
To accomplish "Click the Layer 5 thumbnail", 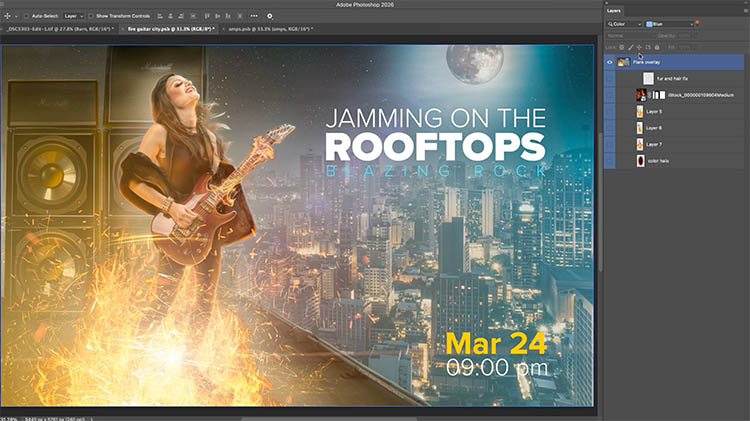I will pyautogui.click(x=640, y=111).
